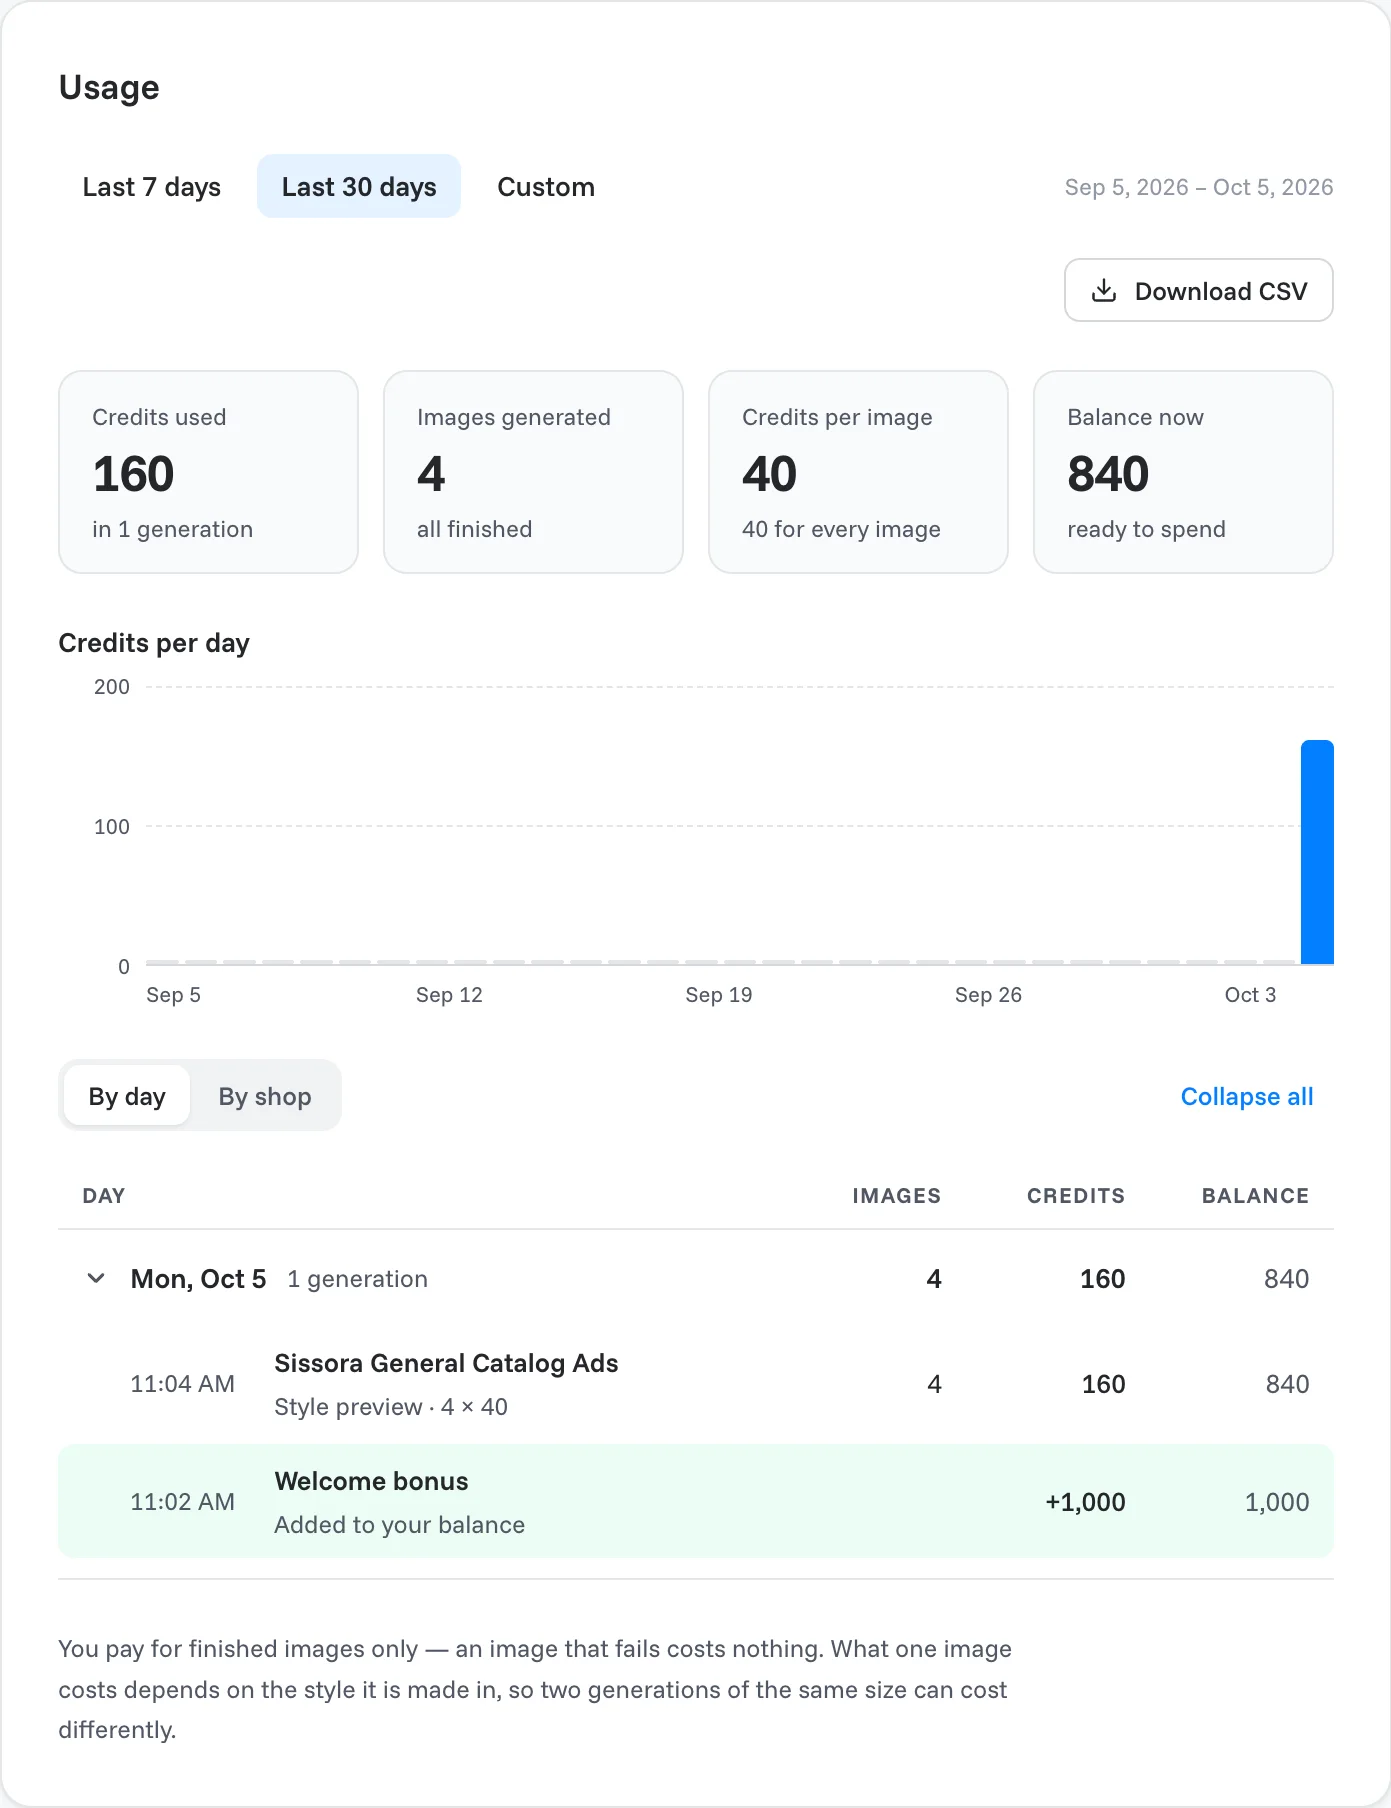Click the download icon beside Download CSV
Image resolution: width=1391 pixels, height=1808 pixels.
(x=1104, y=291)
